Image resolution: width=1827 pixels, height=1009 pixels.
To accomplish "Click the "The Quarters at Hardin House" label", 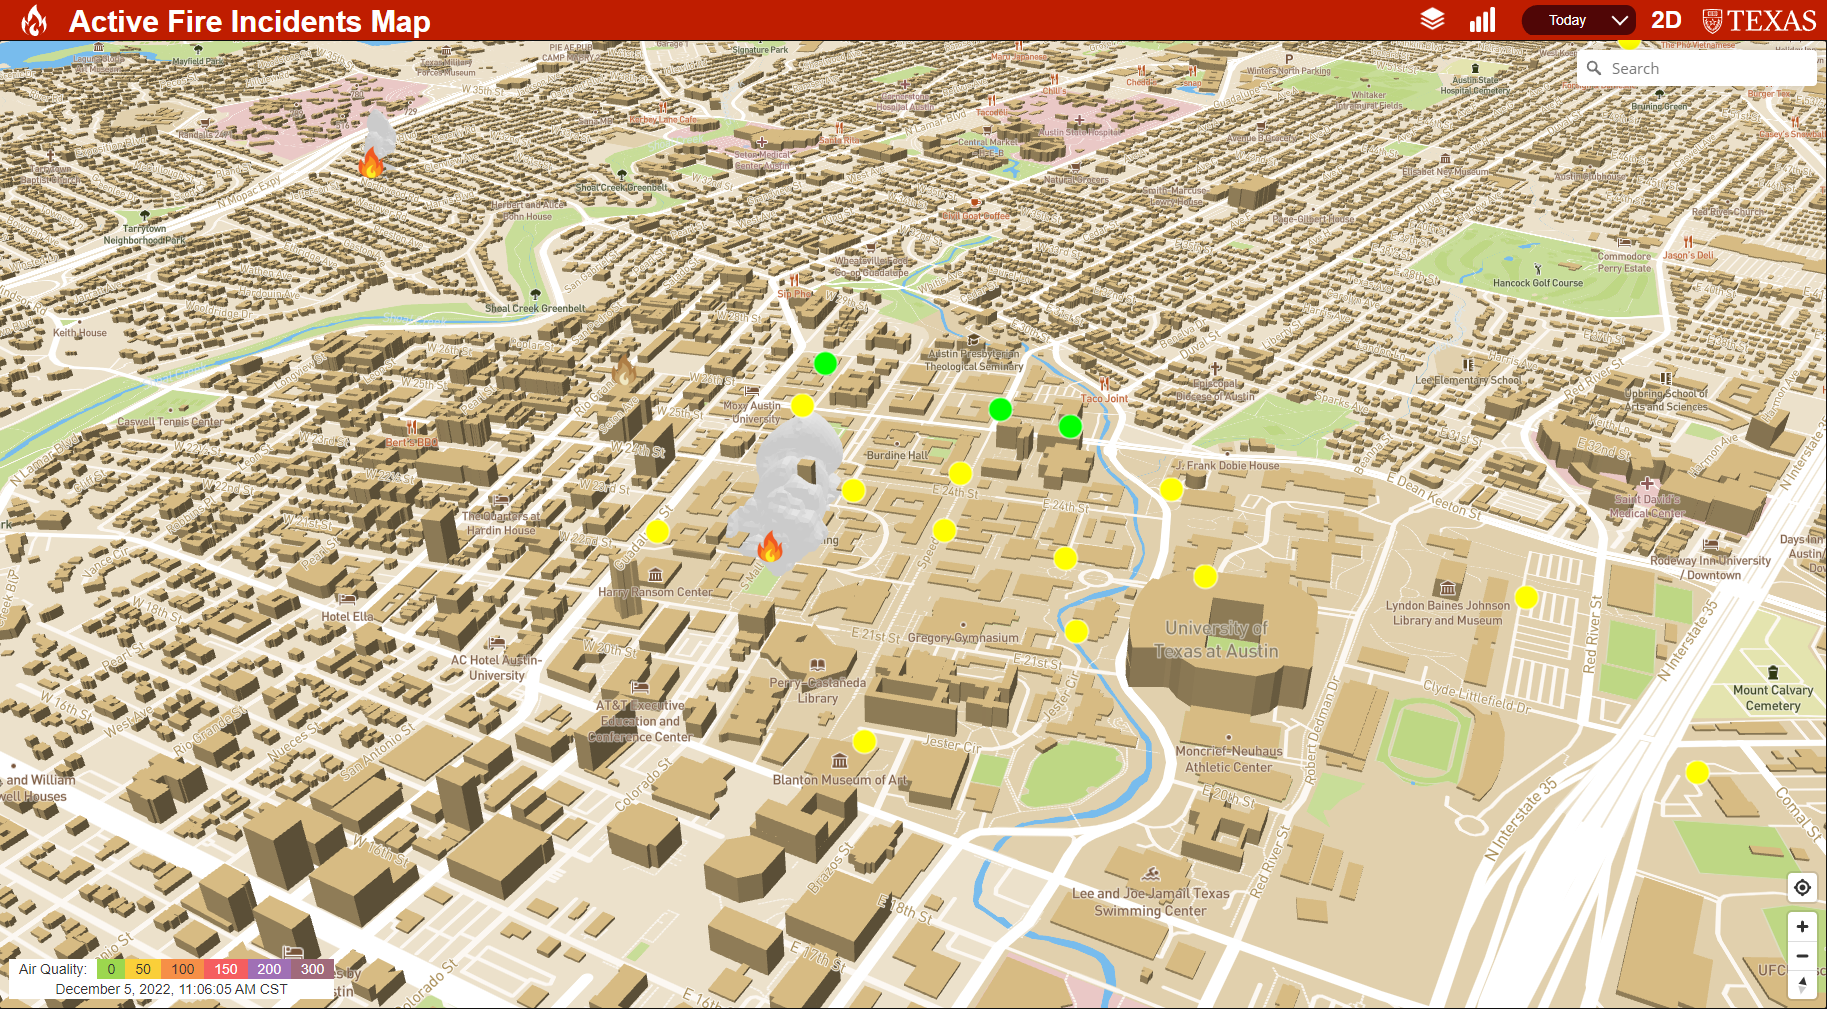I will click(500, 523).
